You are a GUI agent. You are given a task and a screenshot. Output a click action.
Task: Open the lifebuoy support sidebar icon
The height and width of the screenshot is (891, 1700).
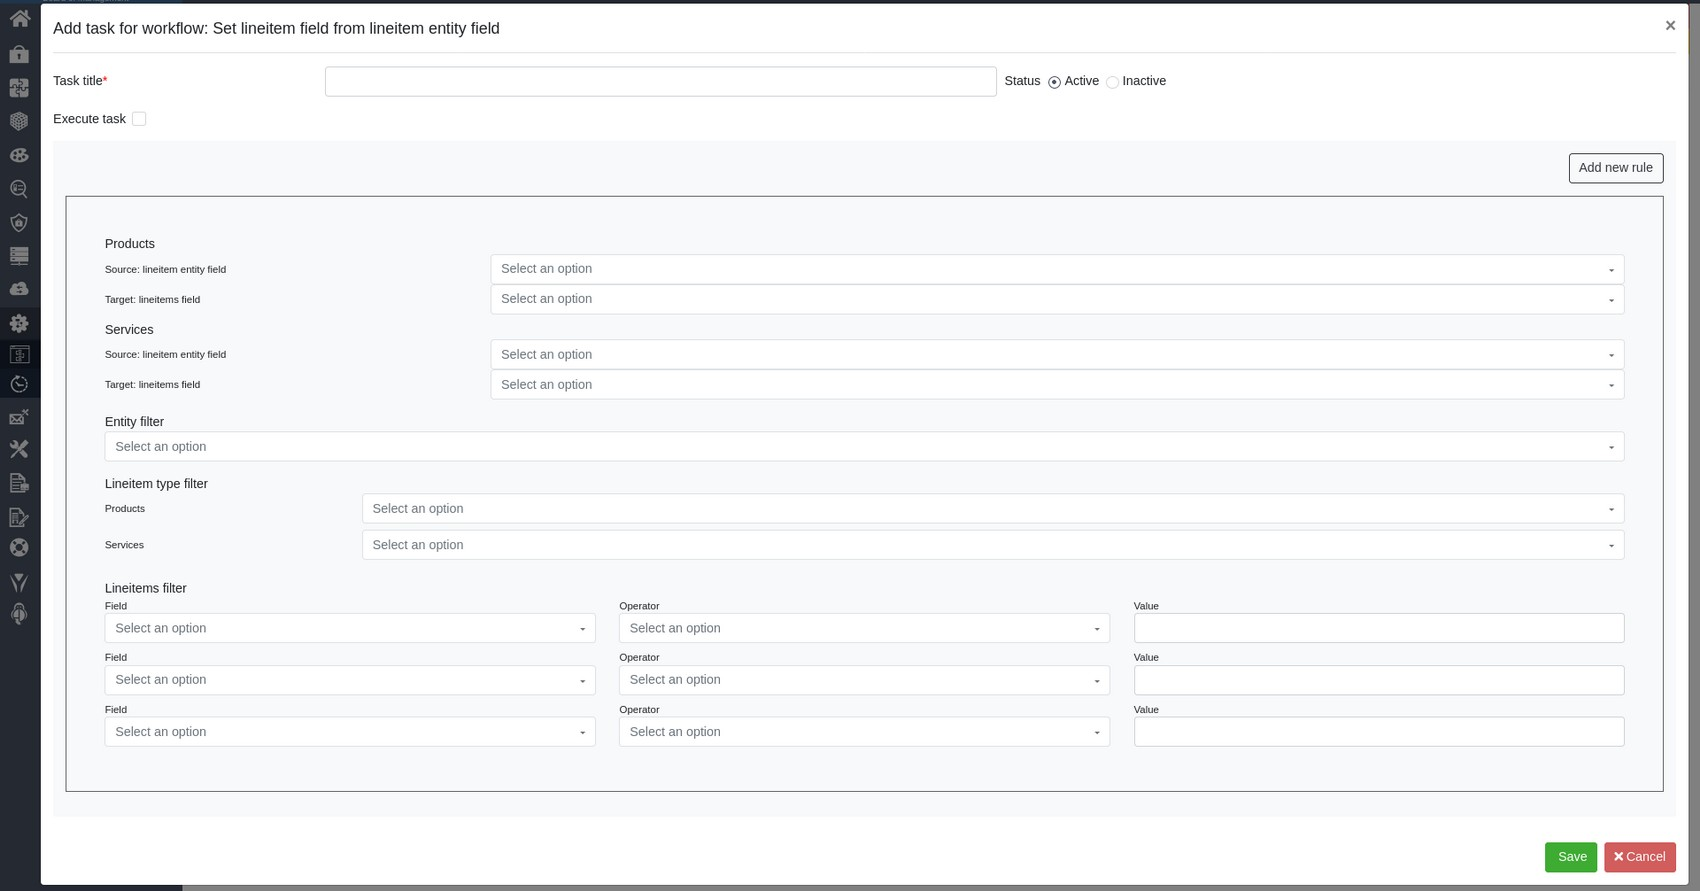pyautogui.click(x=19, y=547)
